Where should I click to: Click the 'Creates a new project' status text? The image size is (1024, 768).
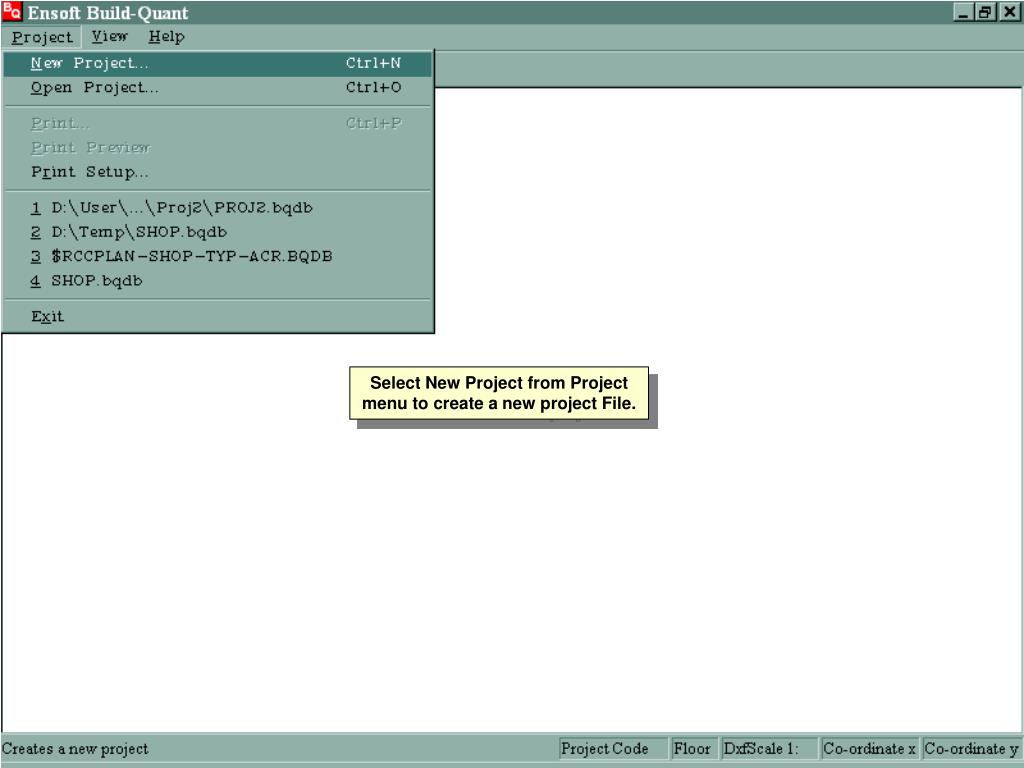[x=75, y=749]
